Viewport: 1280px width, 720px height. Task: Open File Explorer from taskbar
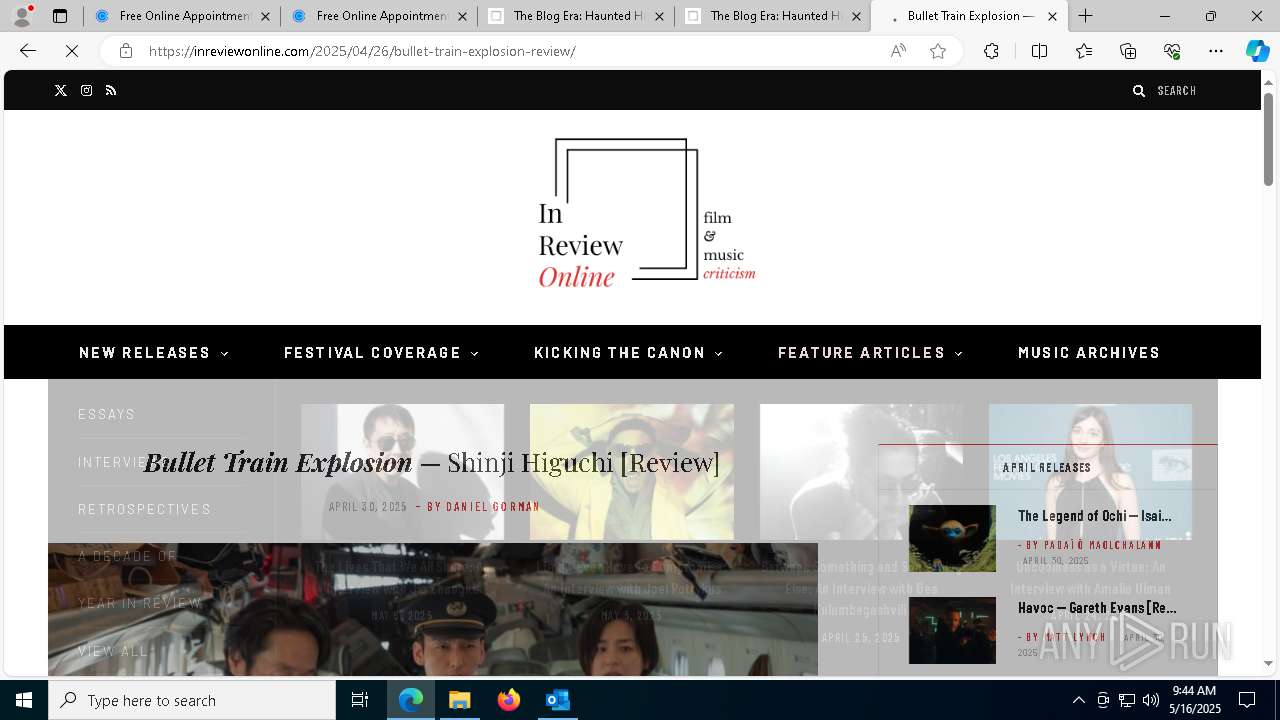460,700
